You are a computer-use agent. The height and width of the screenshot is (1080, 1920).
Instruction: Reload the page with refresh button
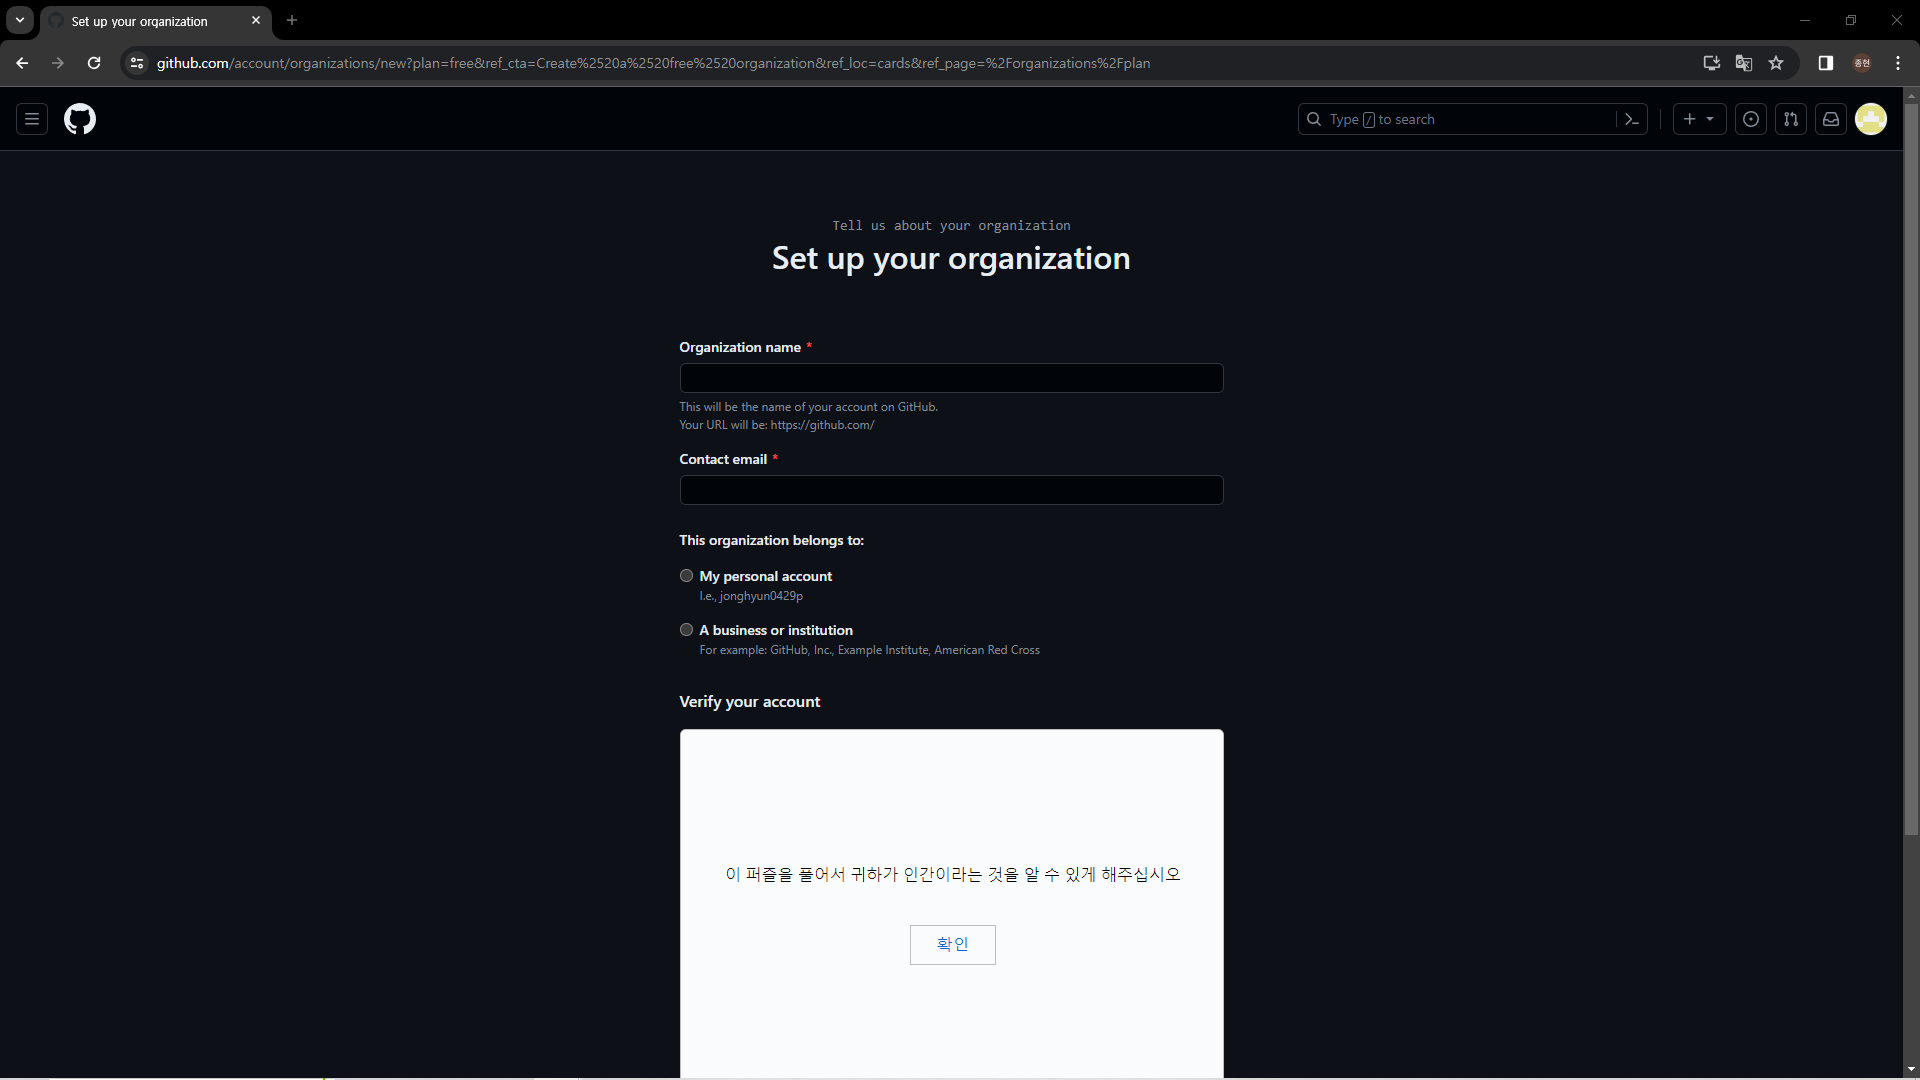94,63
